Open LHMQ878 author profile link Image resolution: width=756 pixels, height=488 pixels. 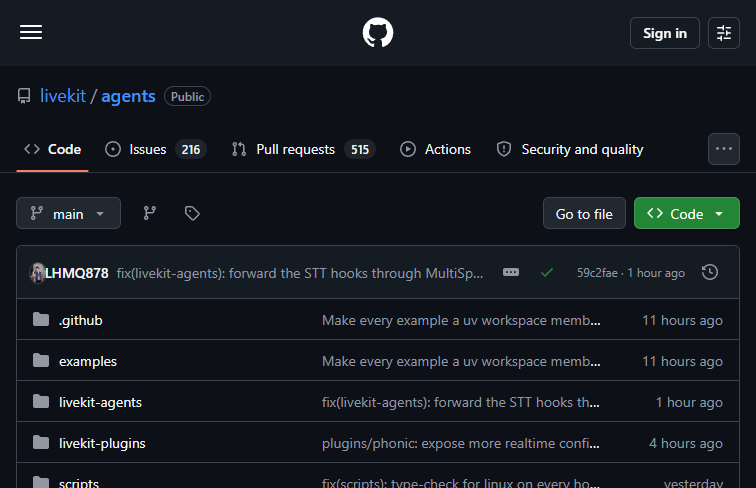click(77, 273)
